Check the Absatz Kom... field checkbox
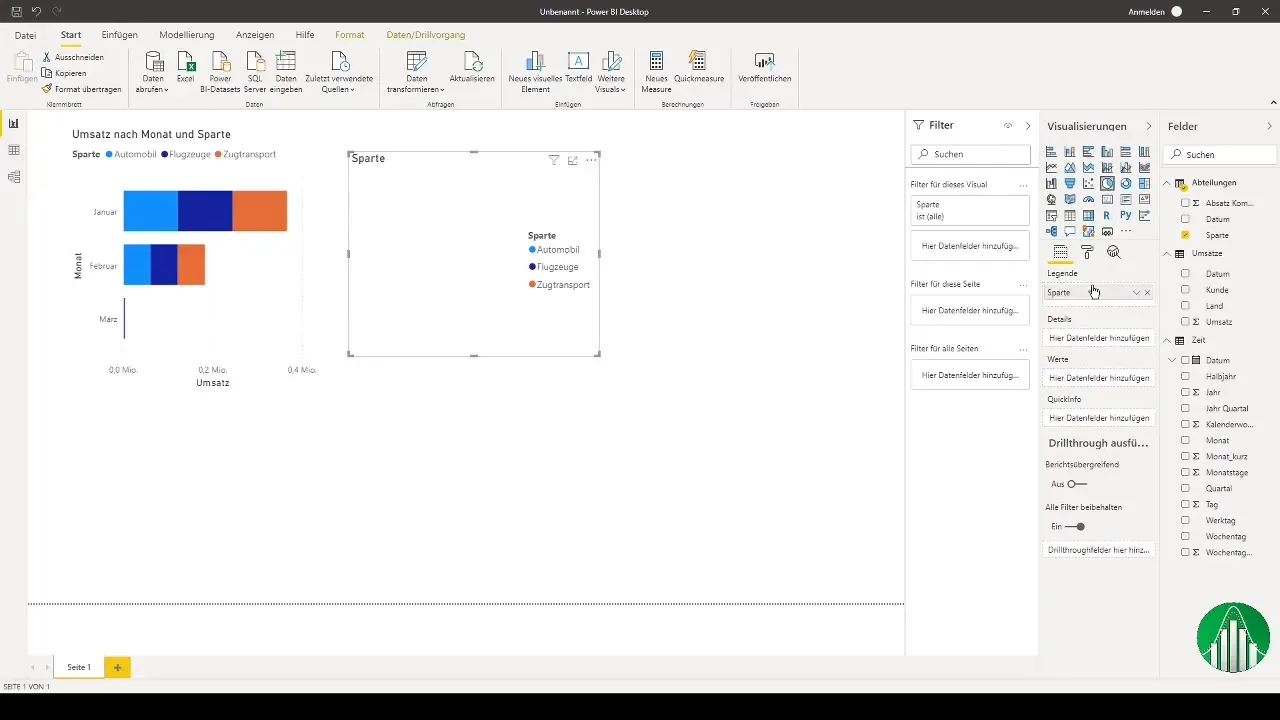This screenshot has height=720, width=1280. point(1185,203)
